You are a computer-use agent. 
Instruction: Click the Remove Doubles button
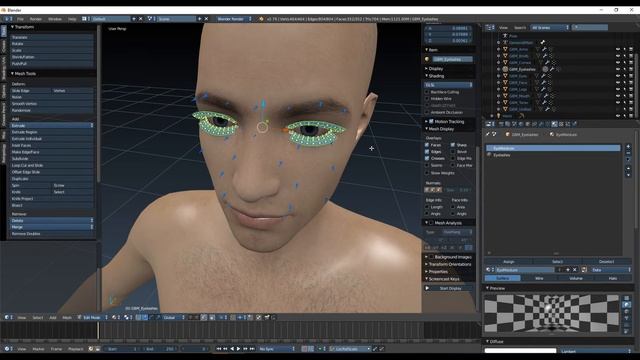tap(51, 234)
